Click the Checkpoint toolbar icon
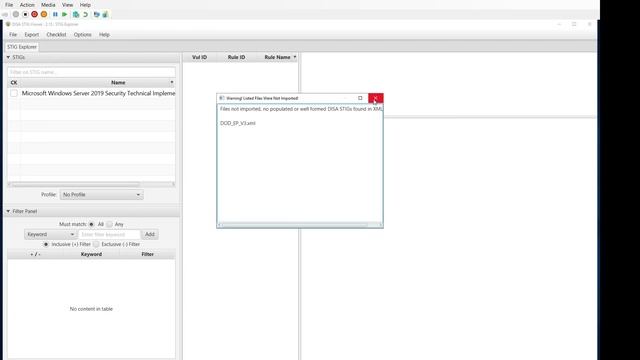Screen dimensions: 640x360 (76, 14)
